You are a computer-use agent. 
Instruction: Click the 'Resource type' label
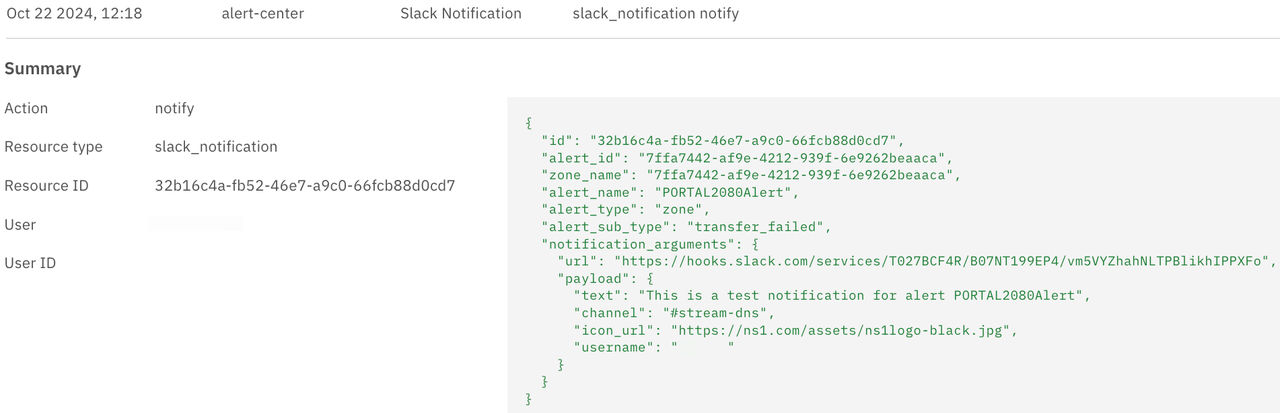coord(54,147)
